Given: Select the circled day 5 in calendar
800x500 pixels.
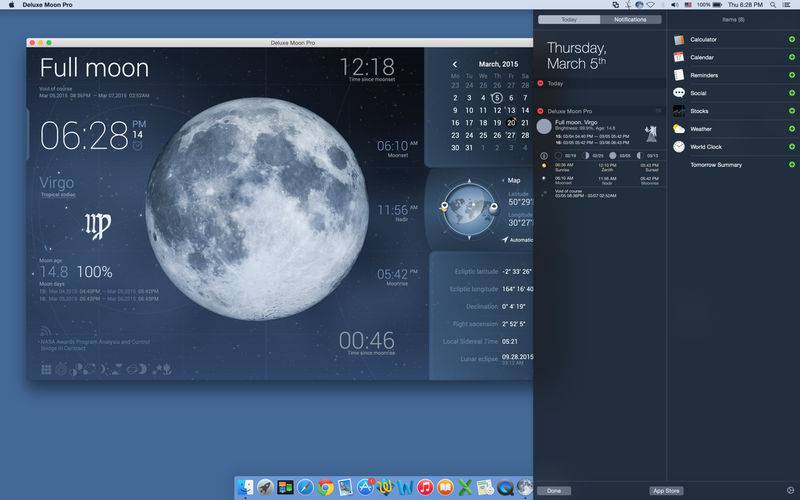Looking at the screenshot, I should point(496,98).
